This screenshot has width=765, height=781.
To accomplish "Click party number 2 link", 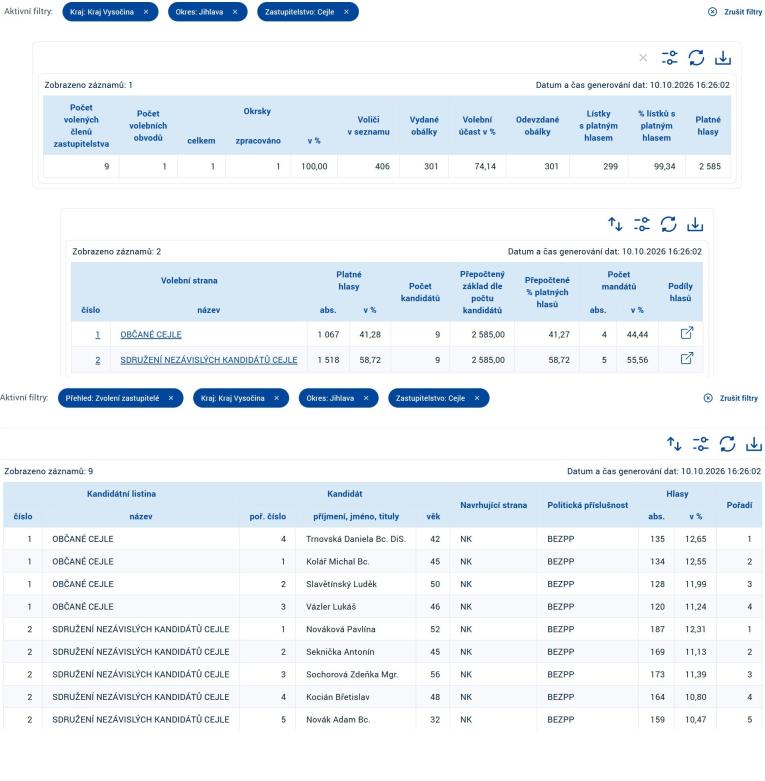I will coord(98,360).
